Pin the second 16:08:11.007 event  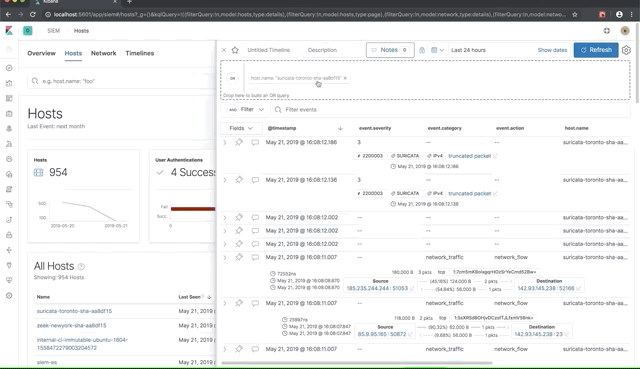click(239, 303)
